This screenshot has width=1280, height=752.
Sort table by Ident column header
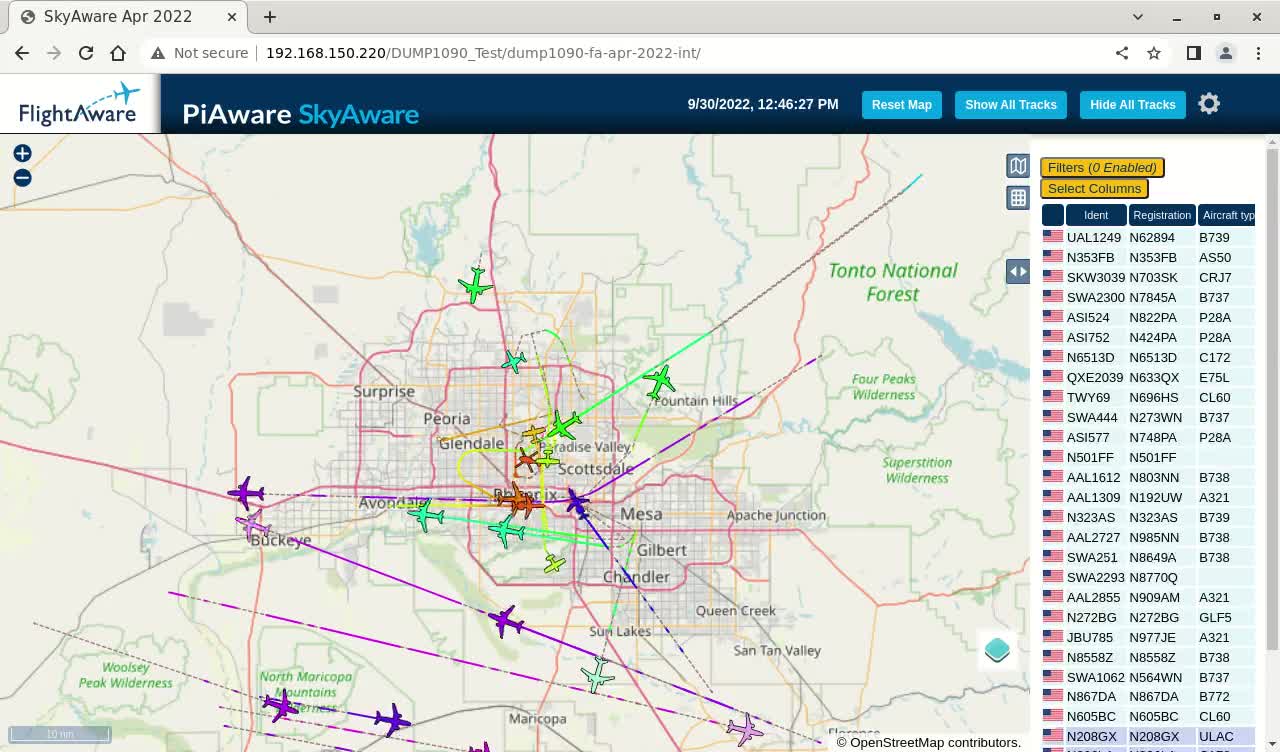click(1096, 215)
